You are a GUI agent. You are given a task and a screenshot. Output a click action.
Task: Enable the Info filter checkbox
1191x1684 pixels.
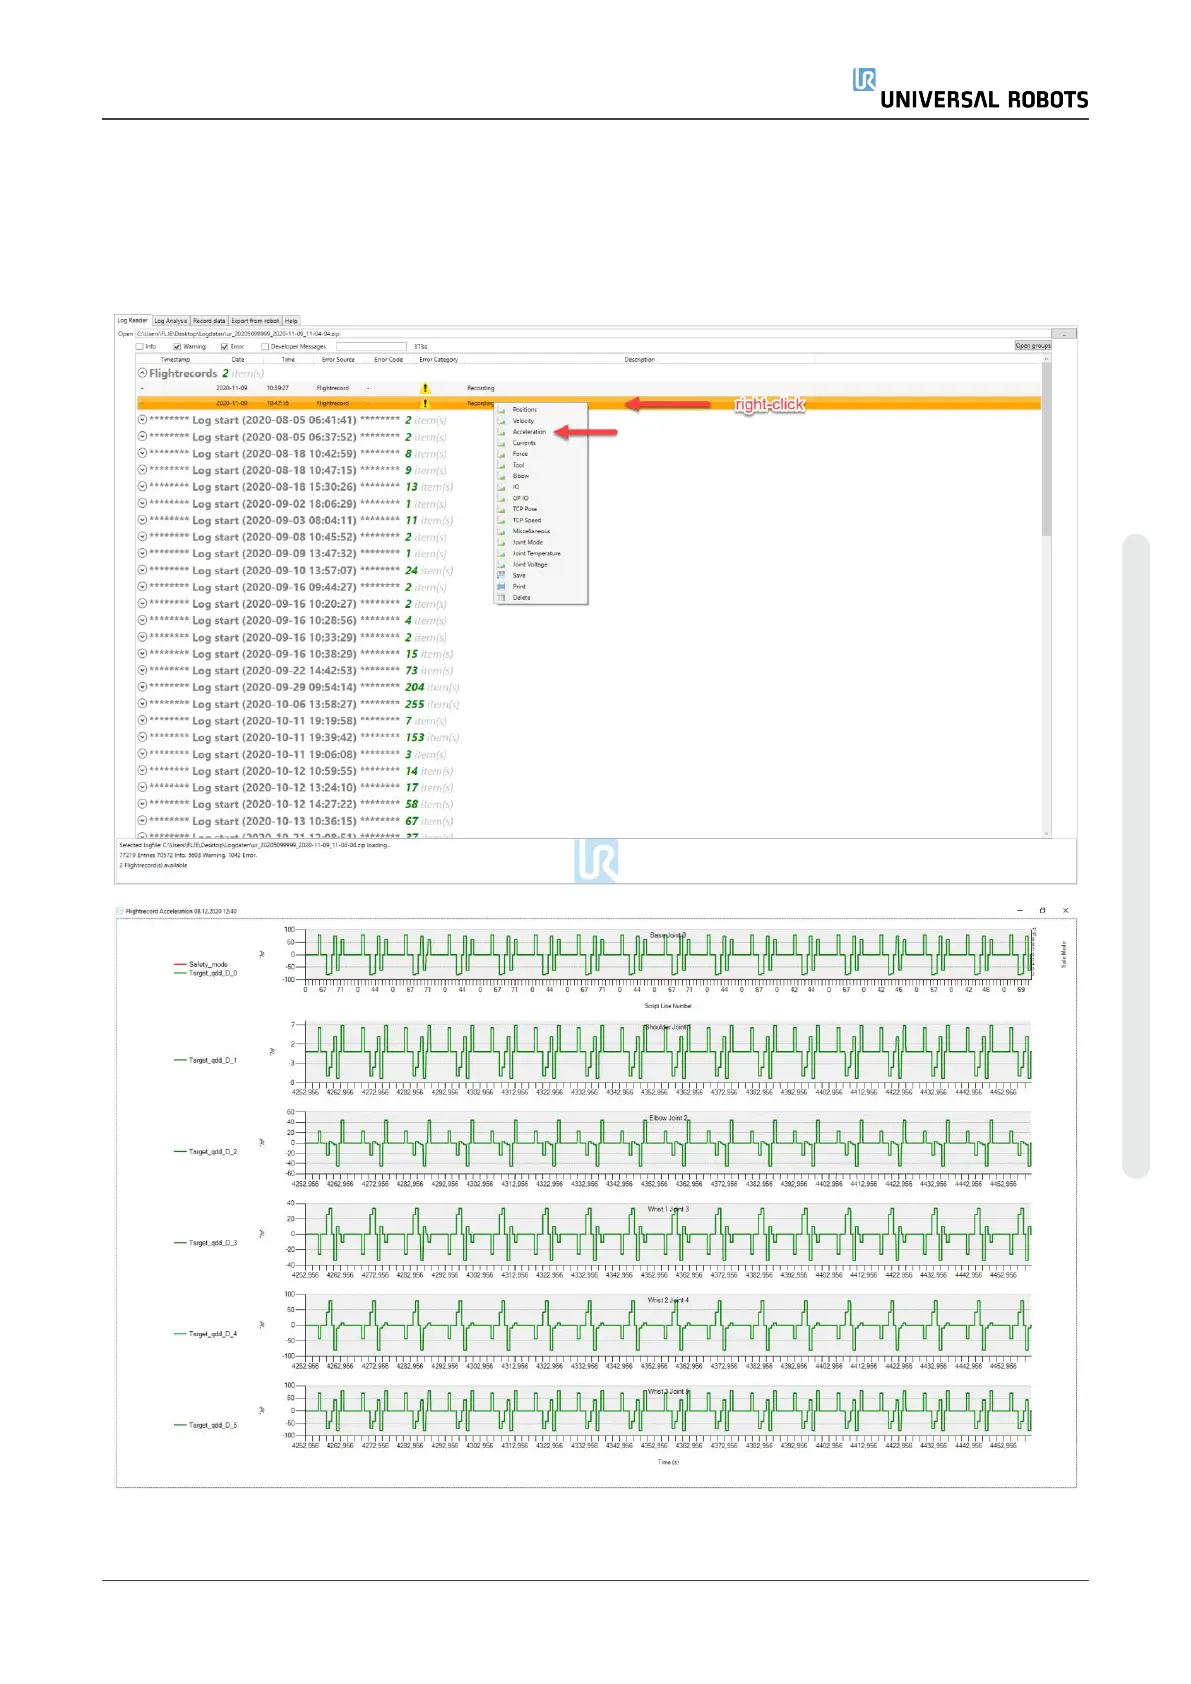(x=140, y=347)
